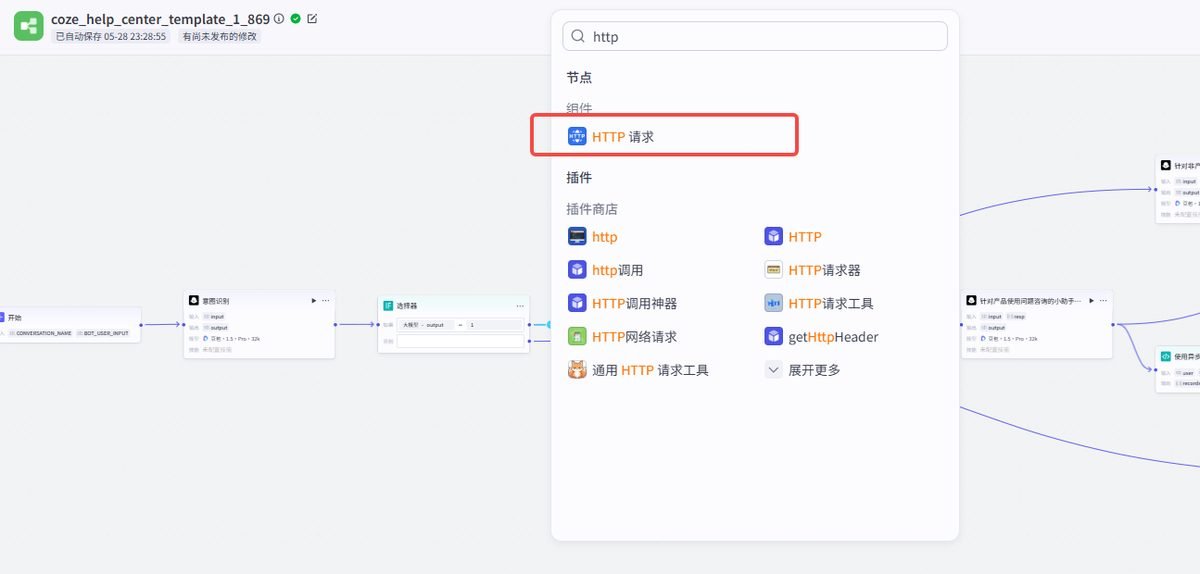Edit the workflow name via pencil icon
Screen dimensions: 1200x574
point(312,19)
